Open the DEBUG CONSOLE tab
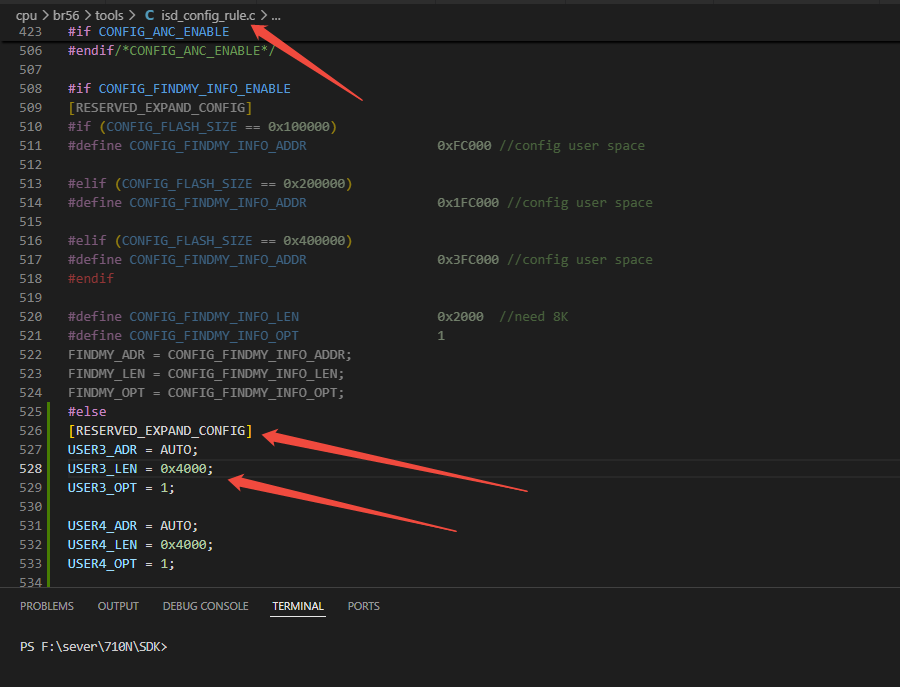The image size is (900, 687). click(205, 606)
